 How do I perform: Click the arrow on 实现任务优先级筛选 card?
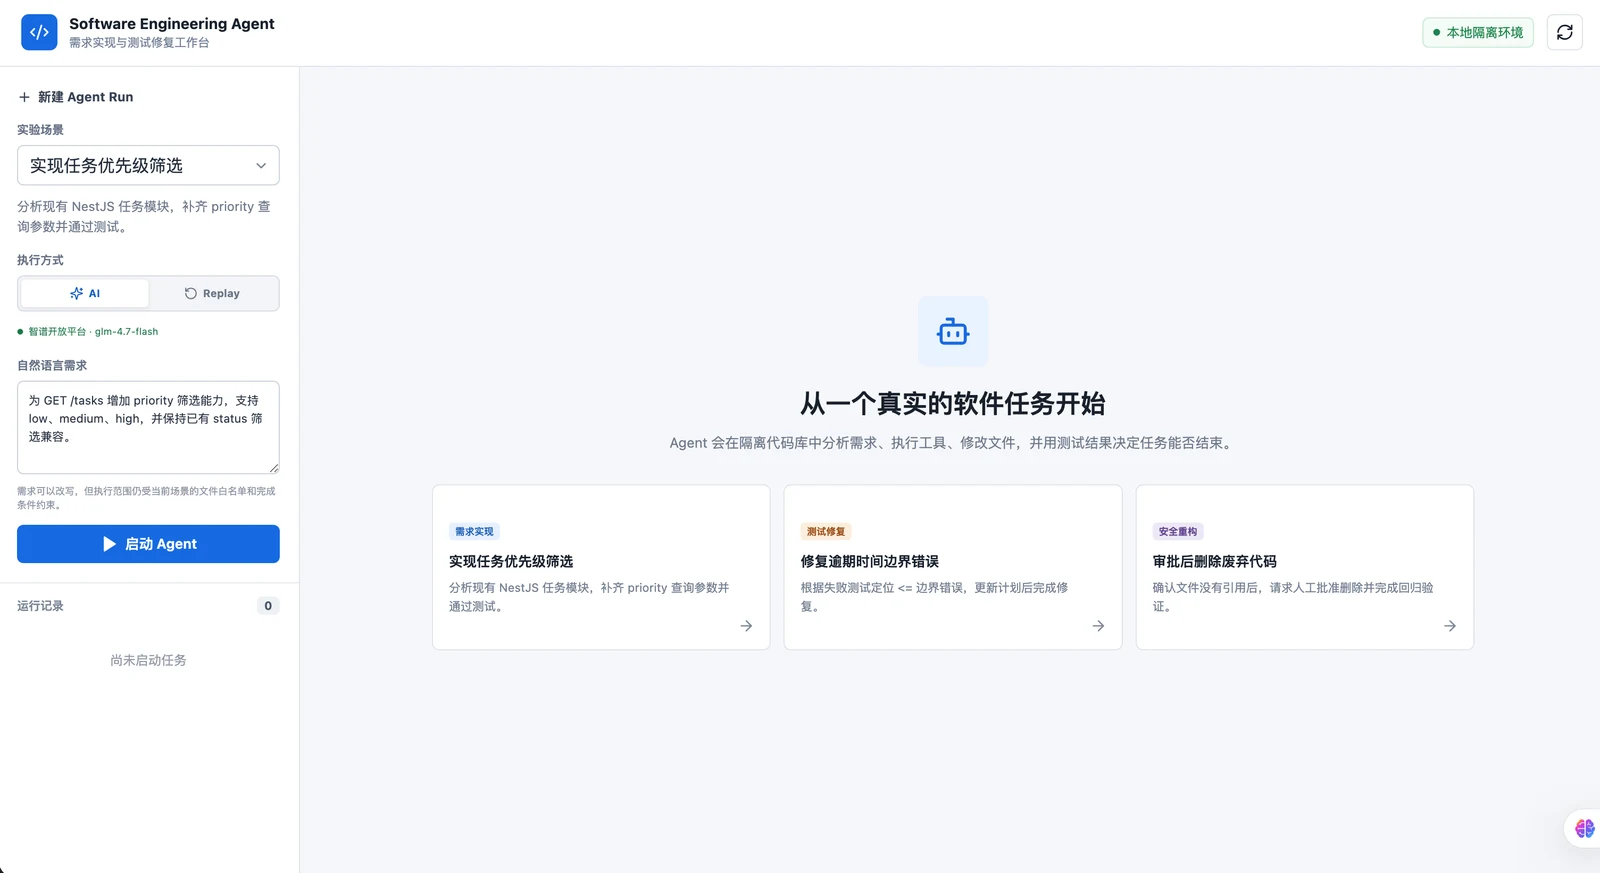746,626
